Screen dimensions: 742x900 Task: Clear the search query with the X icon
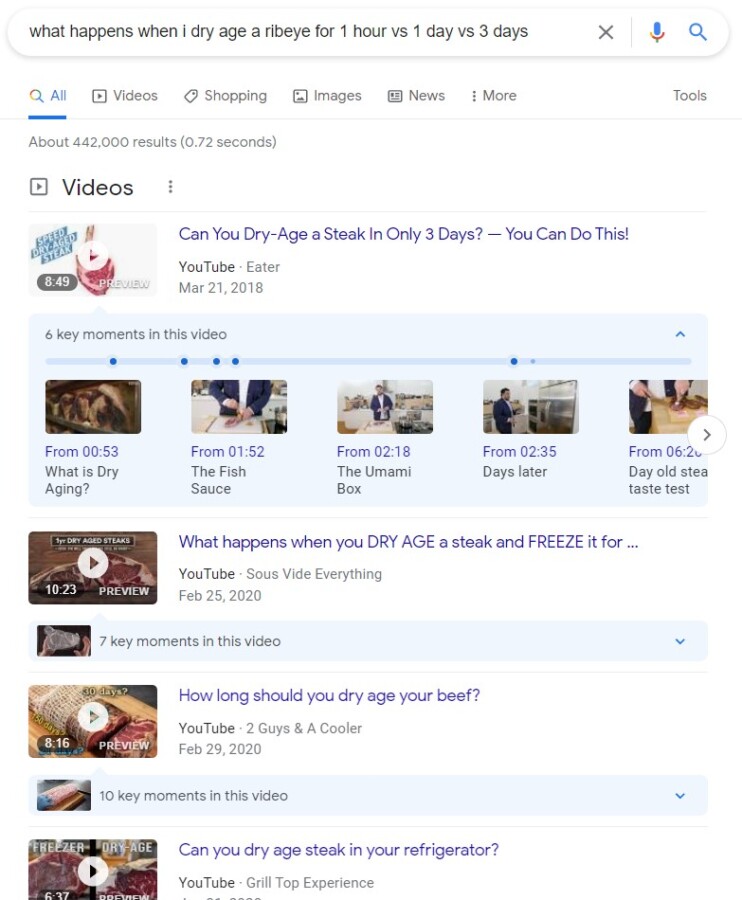tap(605, 32)
